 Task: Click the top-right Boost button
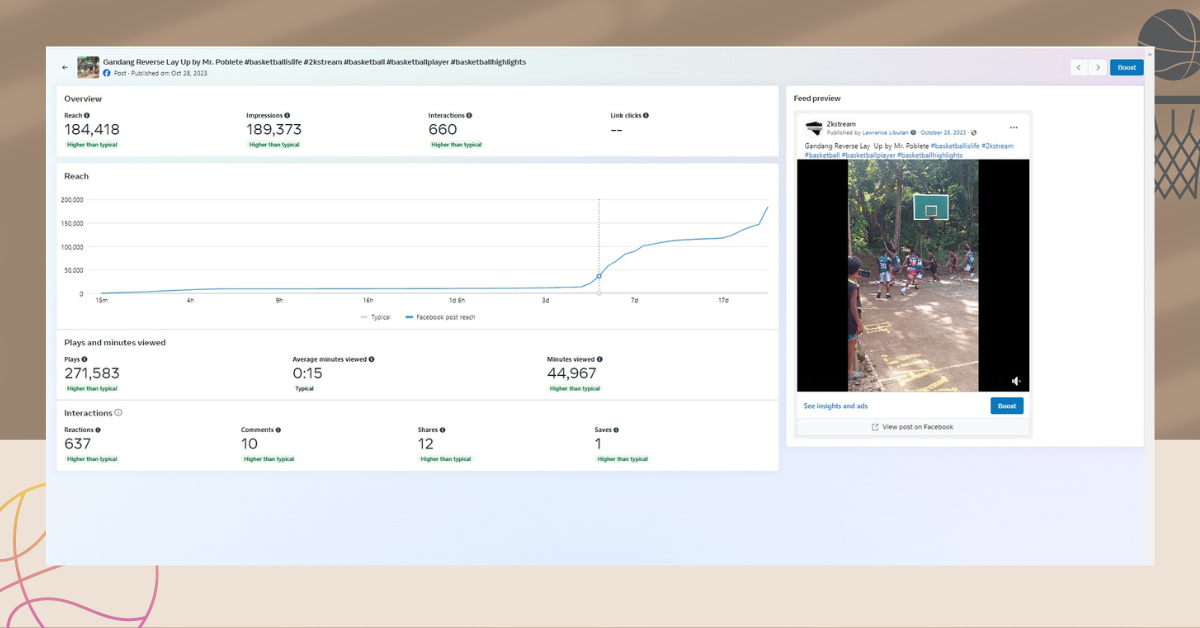[x=1127, y=68]
